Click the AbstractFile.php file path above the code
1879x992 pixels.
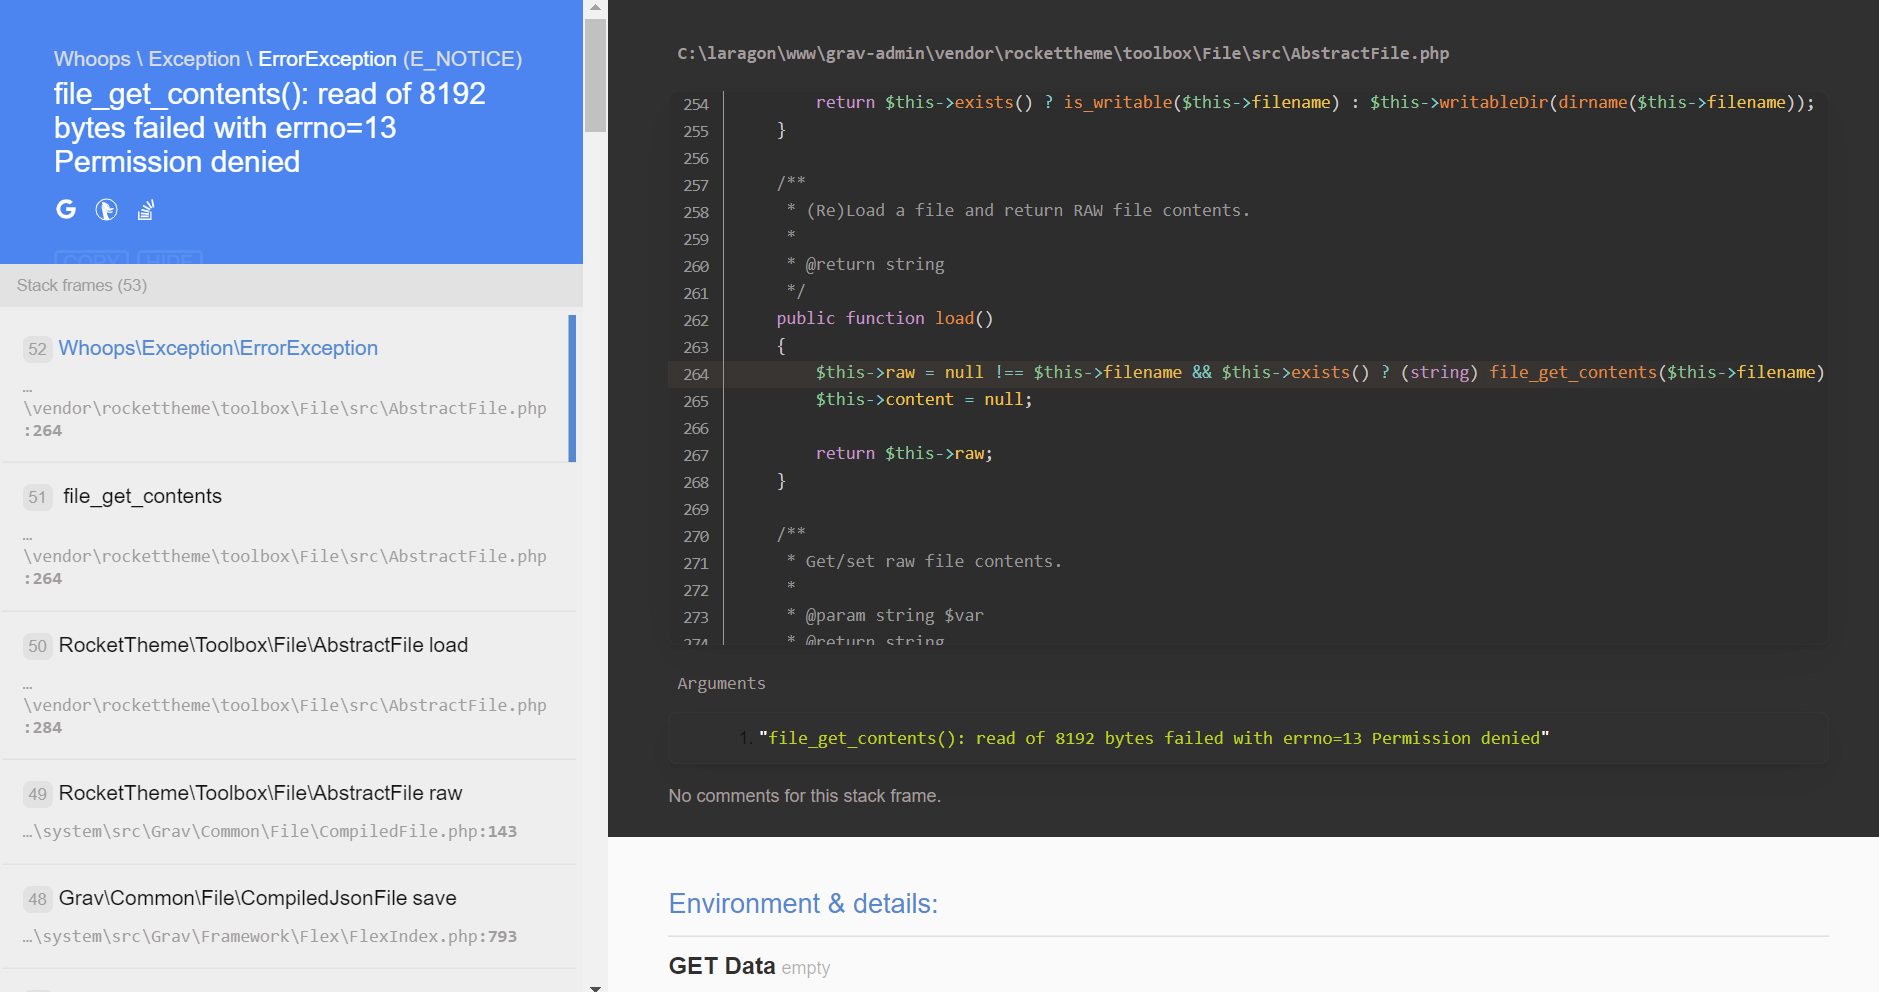pyautogui.click(x=1063, y=53)
